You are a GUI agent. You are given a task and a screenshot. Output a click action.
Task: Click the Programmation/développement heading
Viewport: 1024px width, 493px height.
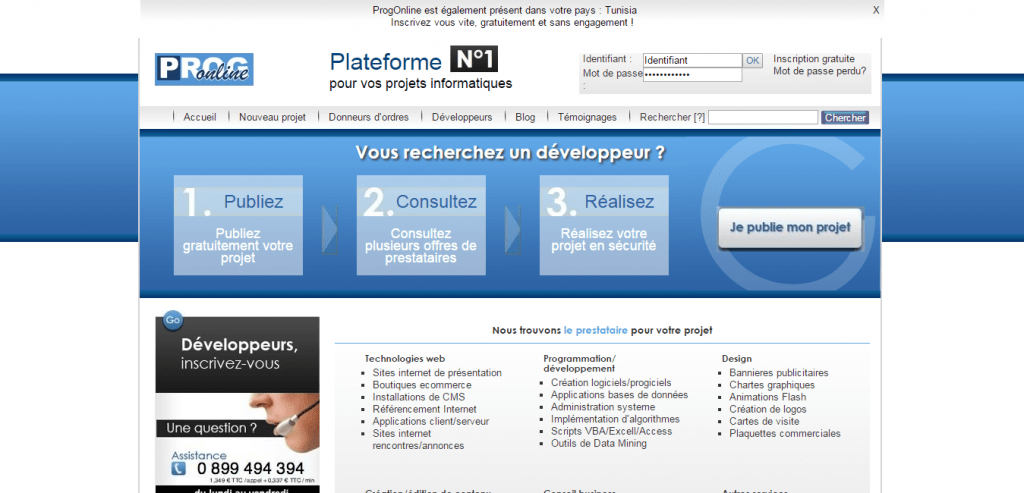coord(579,364)
